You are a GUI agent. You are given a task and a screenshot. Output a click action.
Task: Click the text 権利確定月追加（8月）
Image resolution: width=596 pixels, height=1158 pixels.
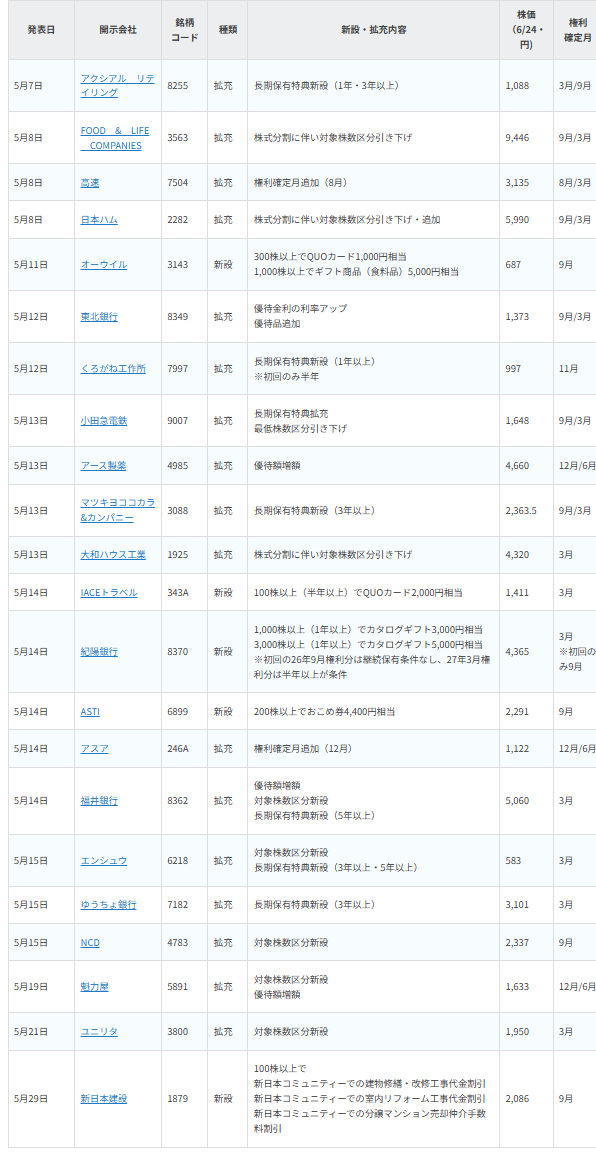pyautogui.click(x=301, y=182)
